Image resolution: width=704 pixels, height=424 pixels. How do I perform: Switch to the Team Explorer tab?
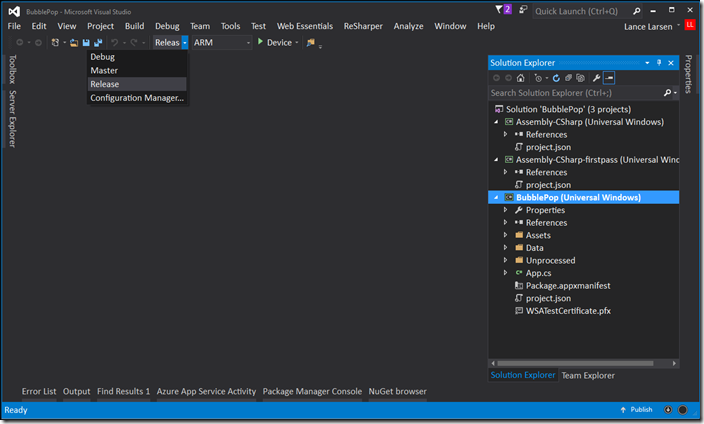click(588, 375)
